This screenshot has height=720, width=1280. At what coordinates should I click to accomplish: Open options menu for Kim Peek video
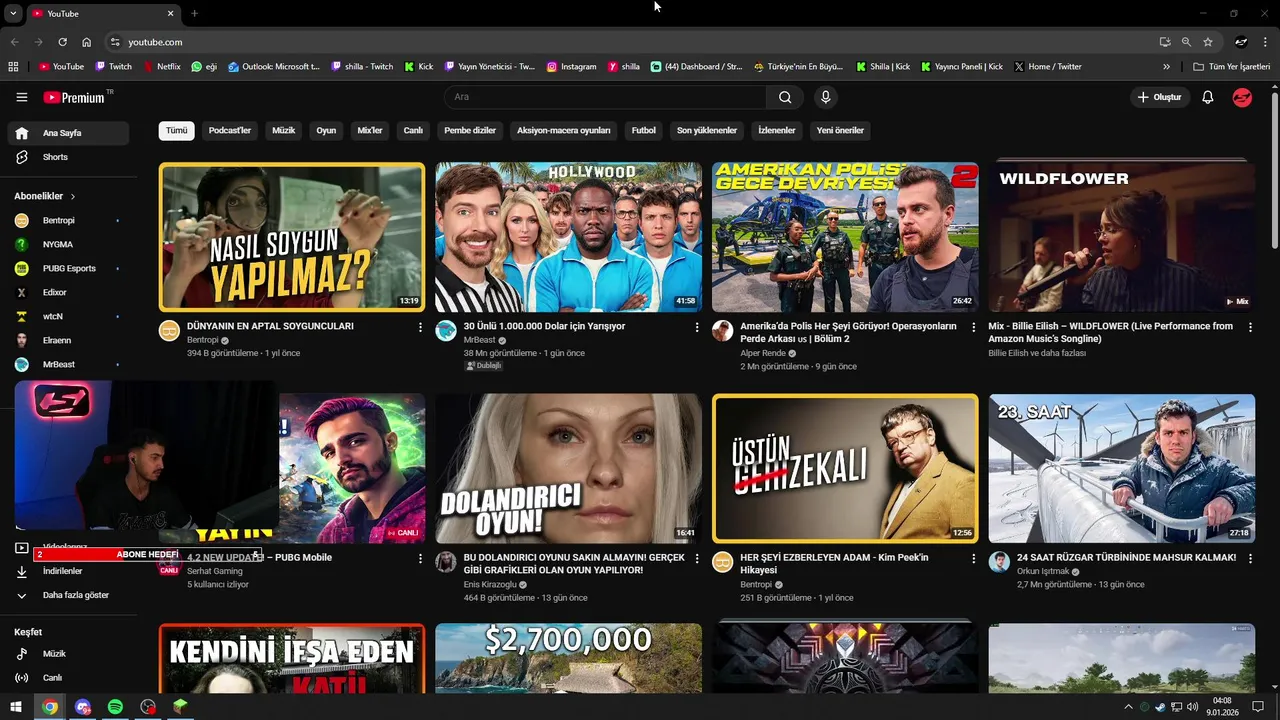973,558
